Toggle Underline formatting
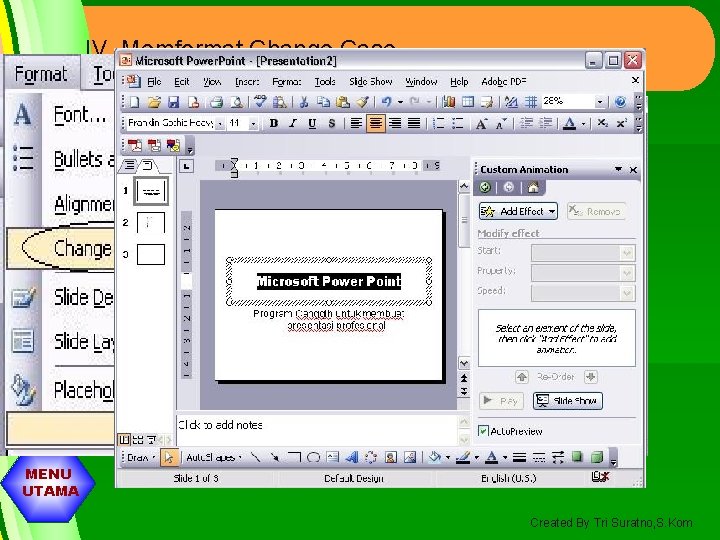 coord(312,123)
